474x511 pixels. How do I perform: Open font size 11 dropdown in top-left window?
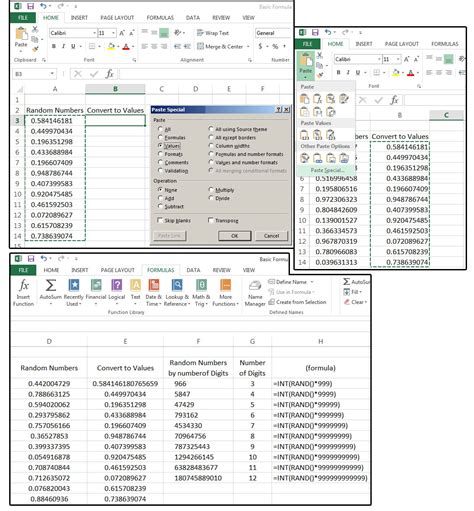point(113,33)
